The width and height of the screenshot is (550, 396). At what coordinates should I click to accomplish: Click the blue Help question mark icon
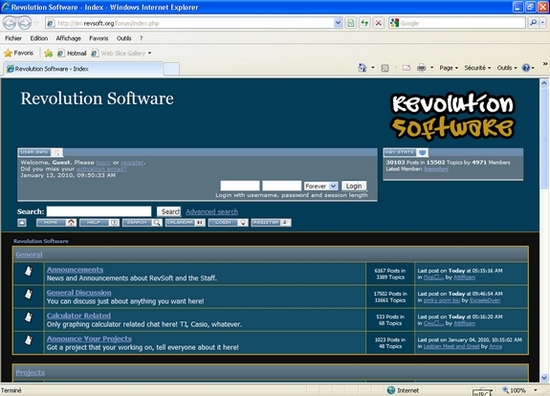526,68
